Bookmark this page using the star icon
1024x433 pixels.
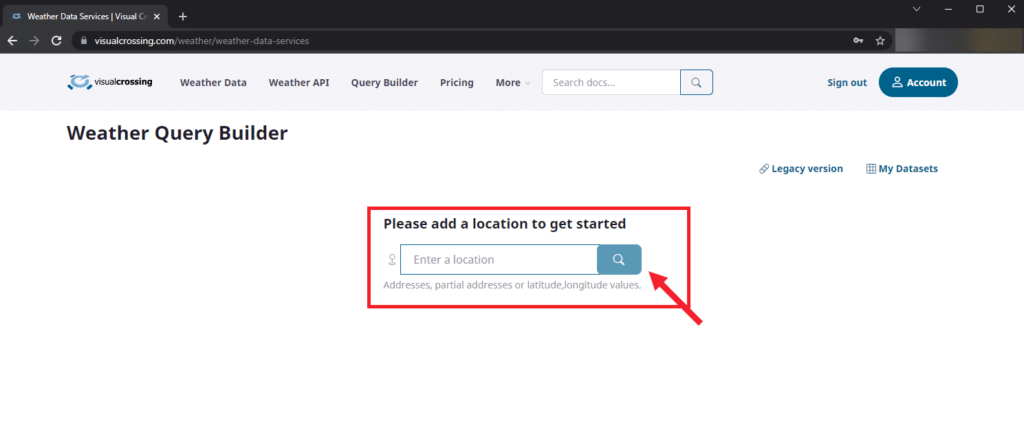pos(880,40)
